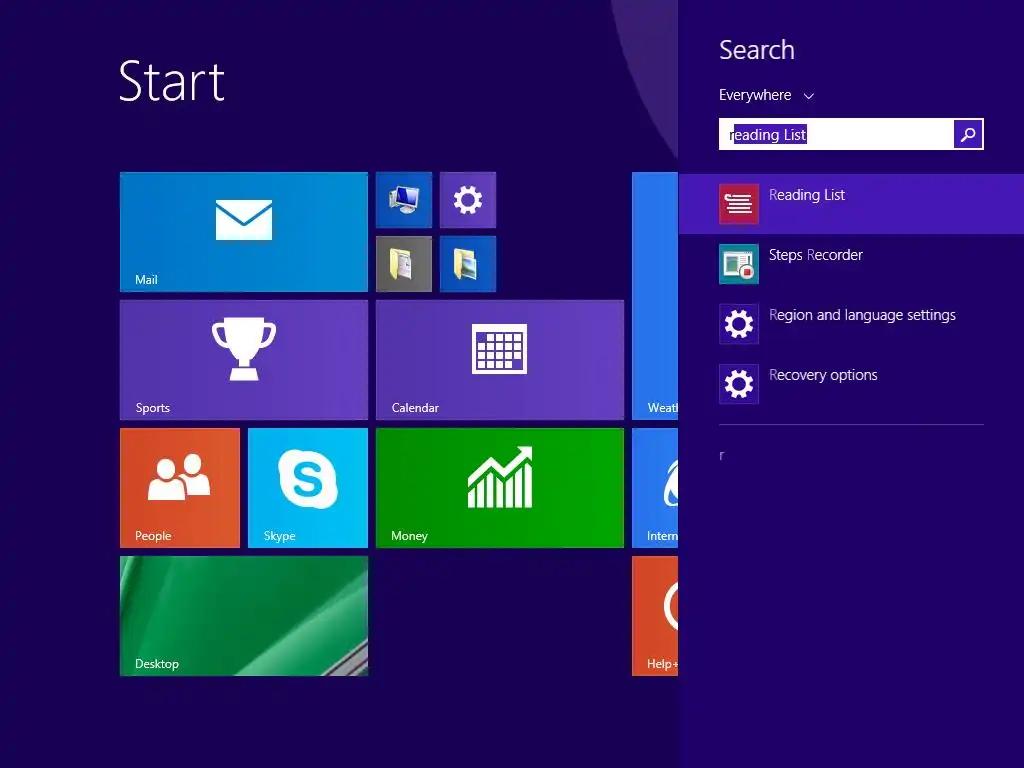This screenshot has width=1024, height=768.
Task: Expand the Everywhere search scope dropdown
Action: point(766,95)
